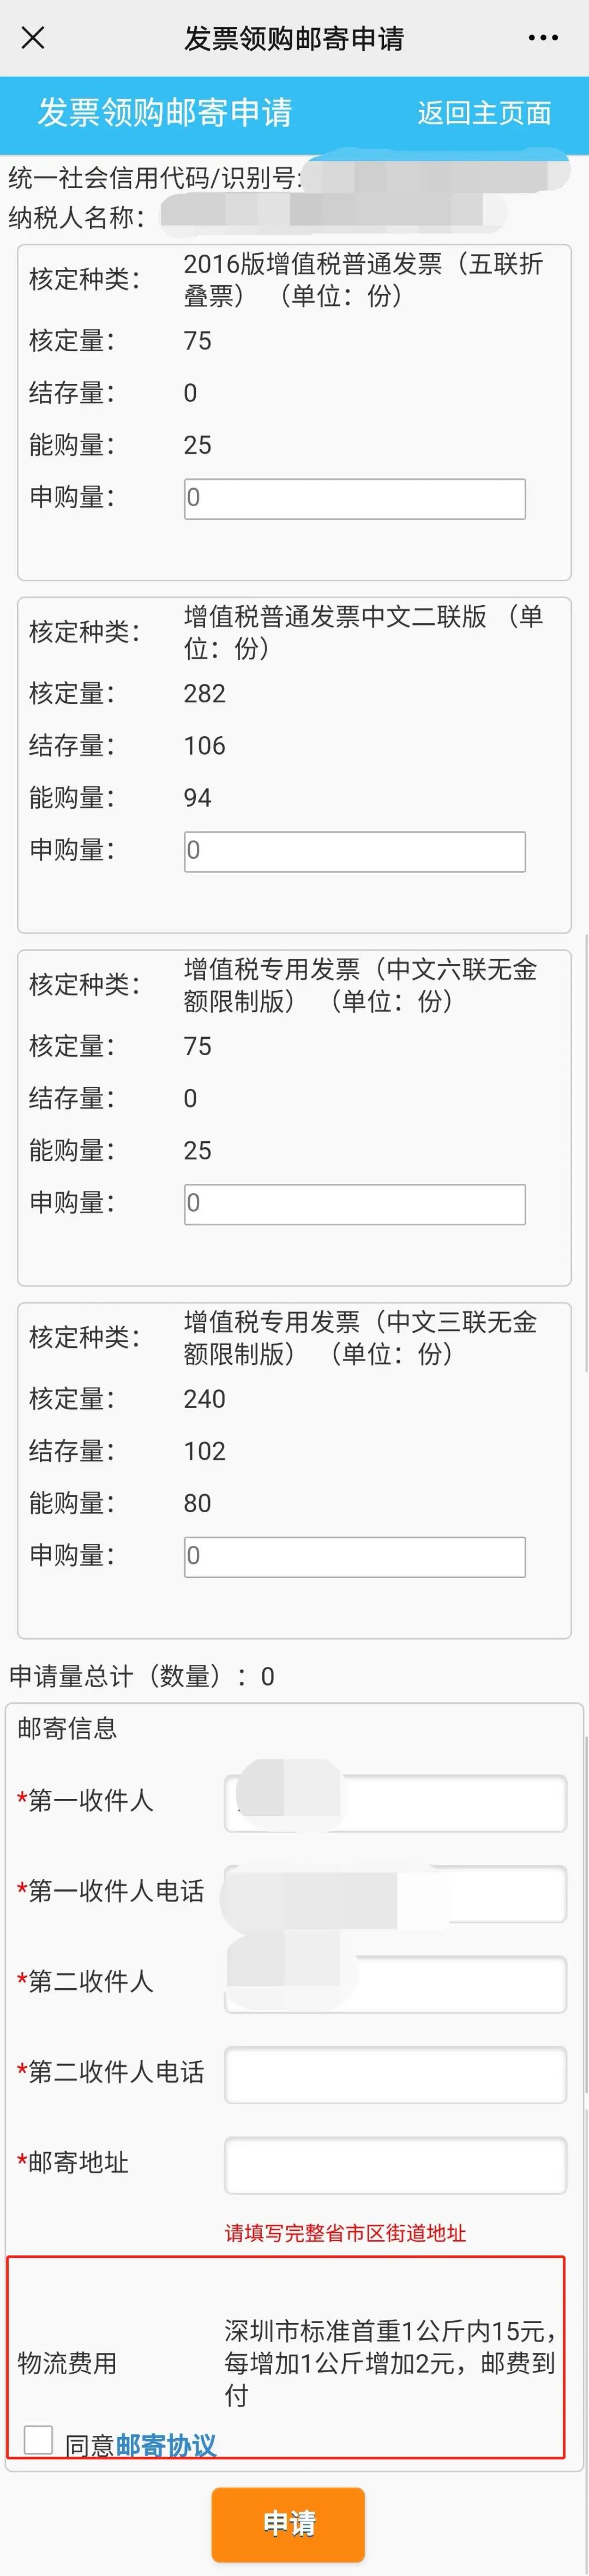Select the 第二收件人 name field
The image size is (589, 2576).
tap(395, 1984)
